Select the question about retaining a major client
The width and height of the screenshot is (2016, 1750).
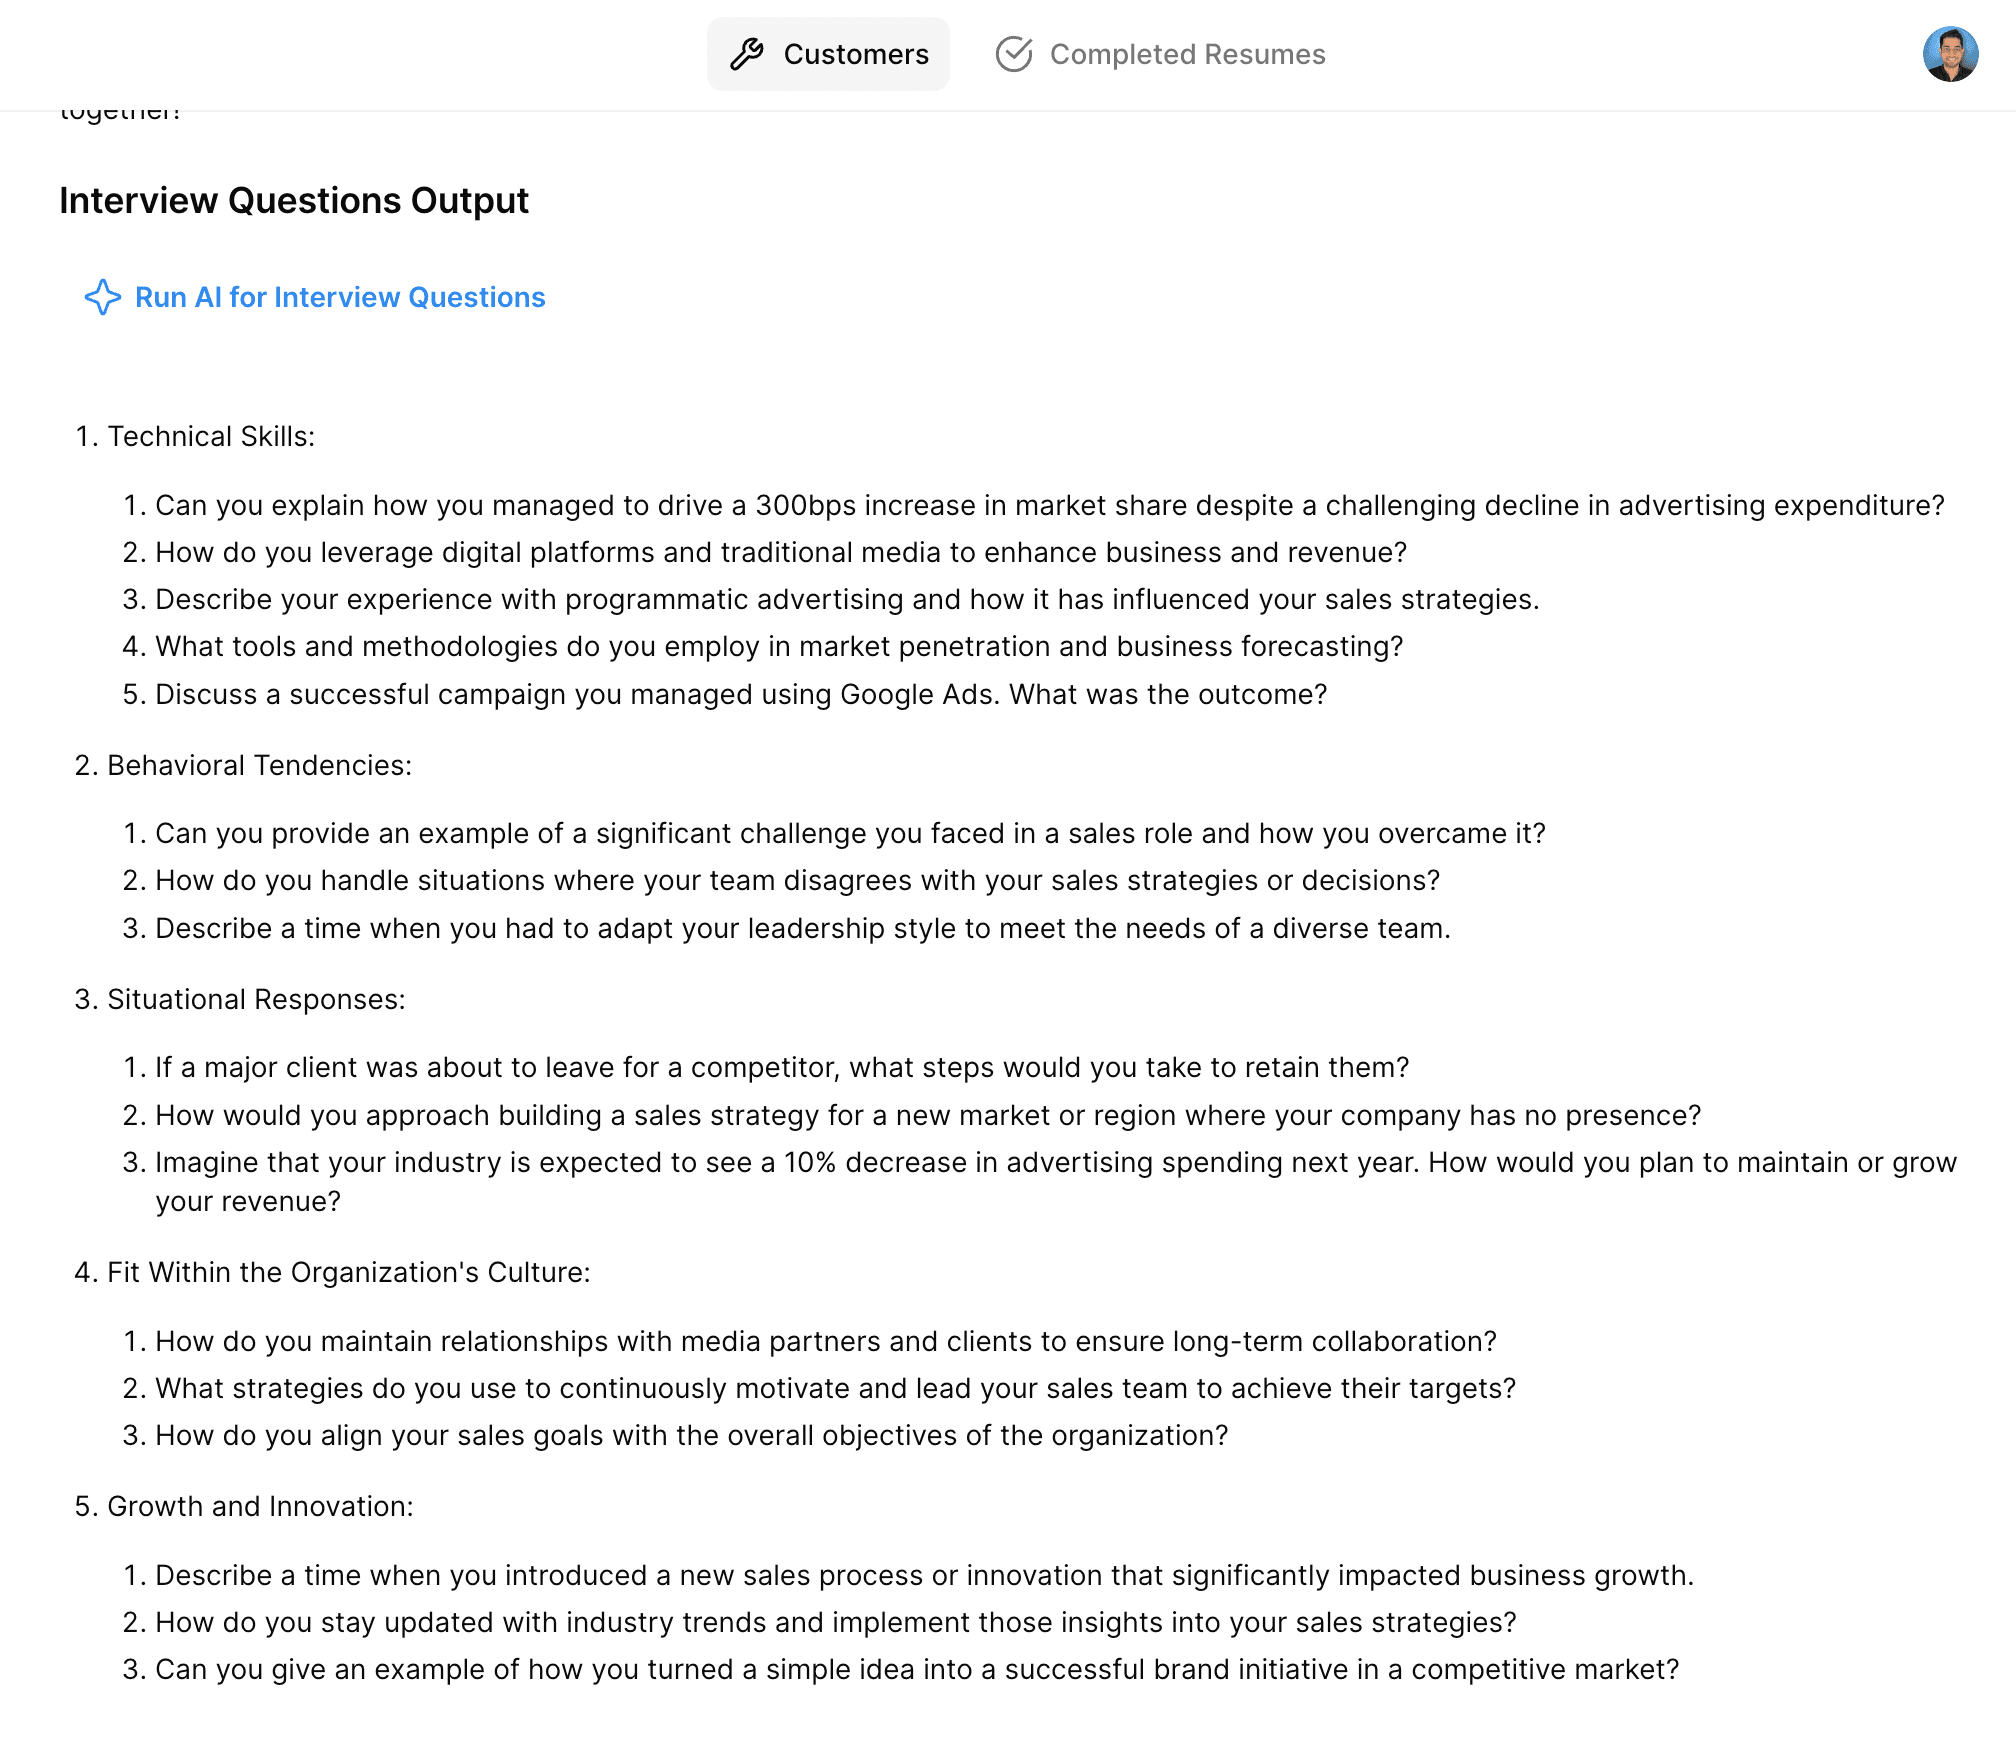click(780, 1067)
